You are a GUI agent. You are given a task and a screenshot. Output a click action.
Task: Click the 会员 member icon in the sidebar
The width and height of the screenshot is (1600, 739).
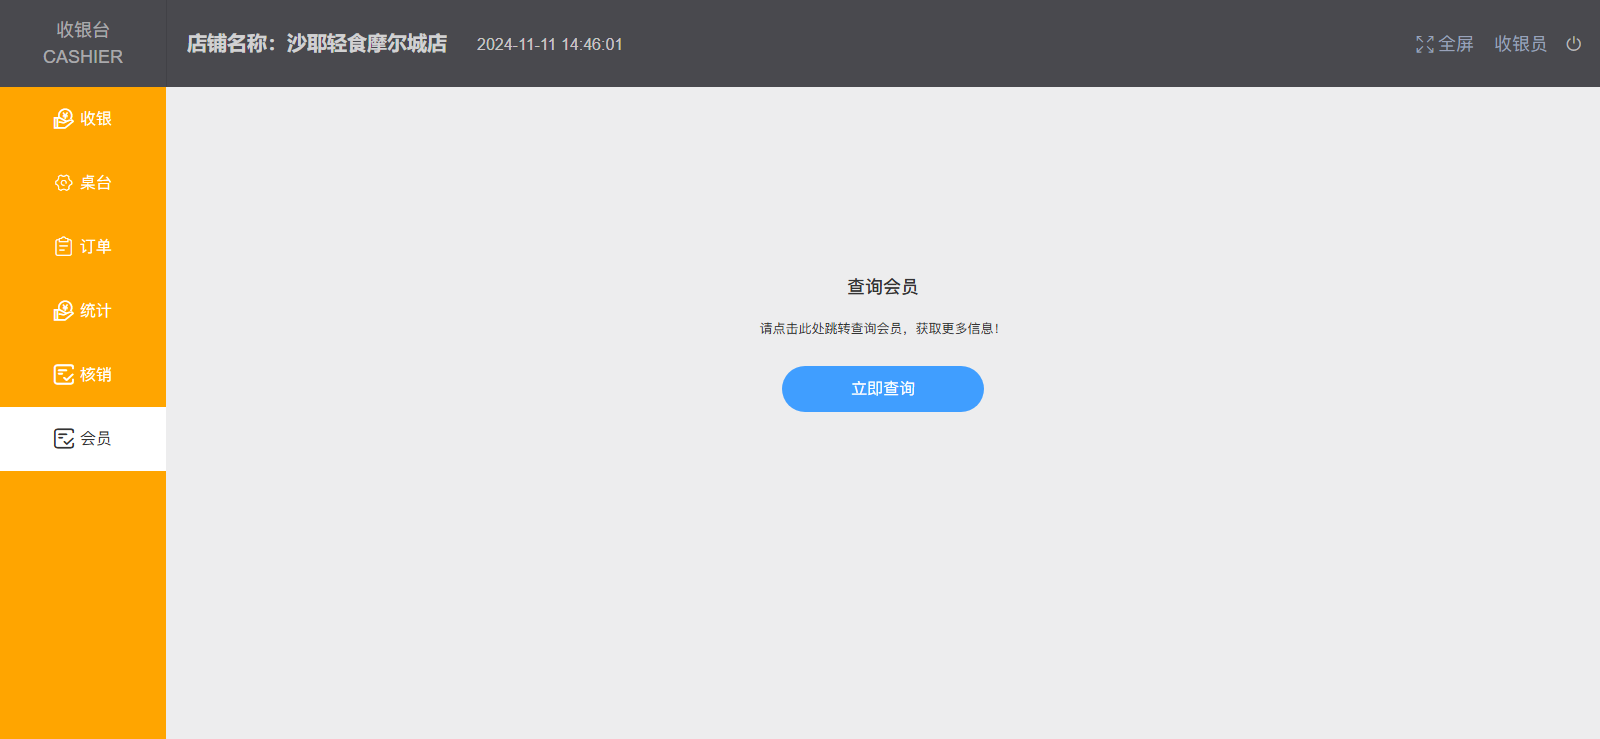click(x=63, y=439)
